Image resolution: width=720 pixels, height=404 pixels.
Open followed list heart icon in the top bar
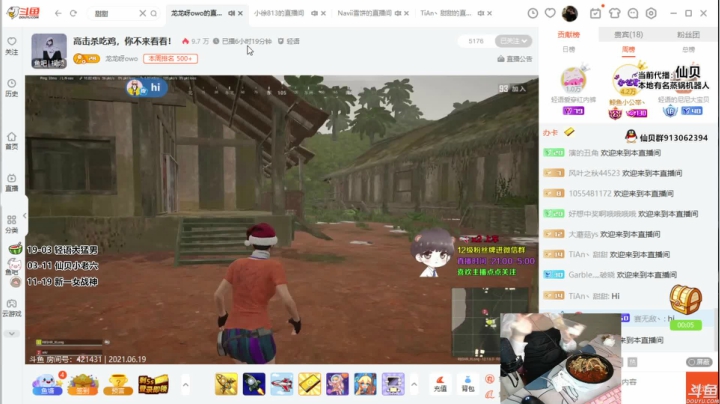click(x=550, y=13)
